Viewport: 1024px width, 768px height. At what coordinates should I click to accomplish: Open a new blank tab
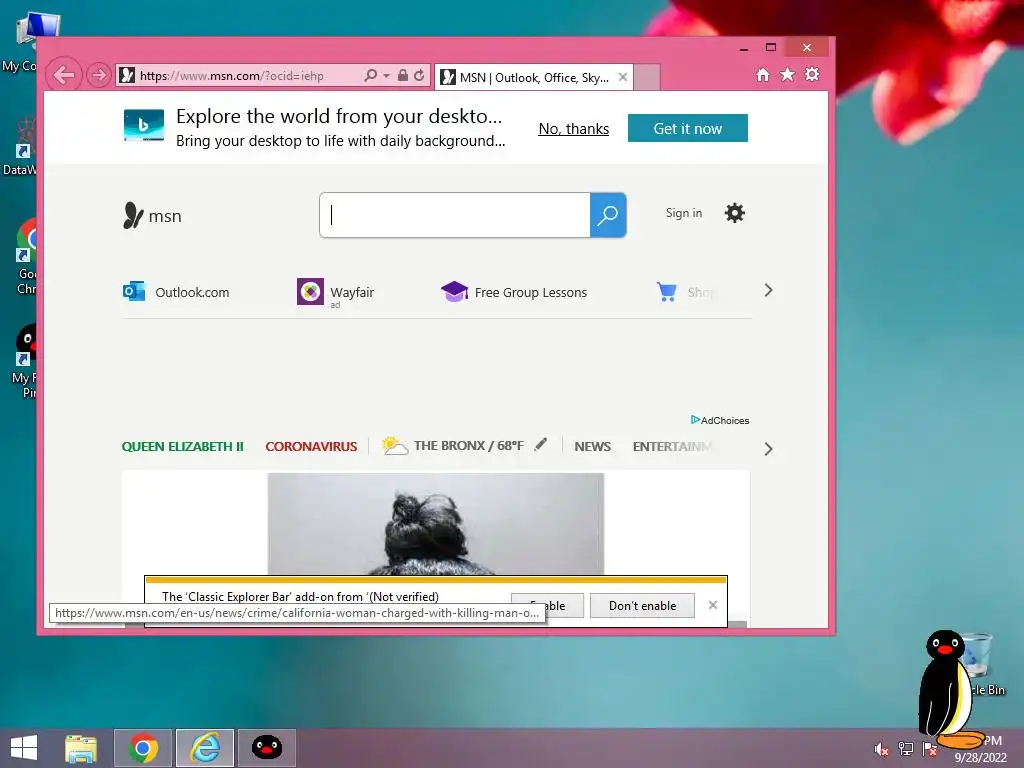tap(647, 77)
